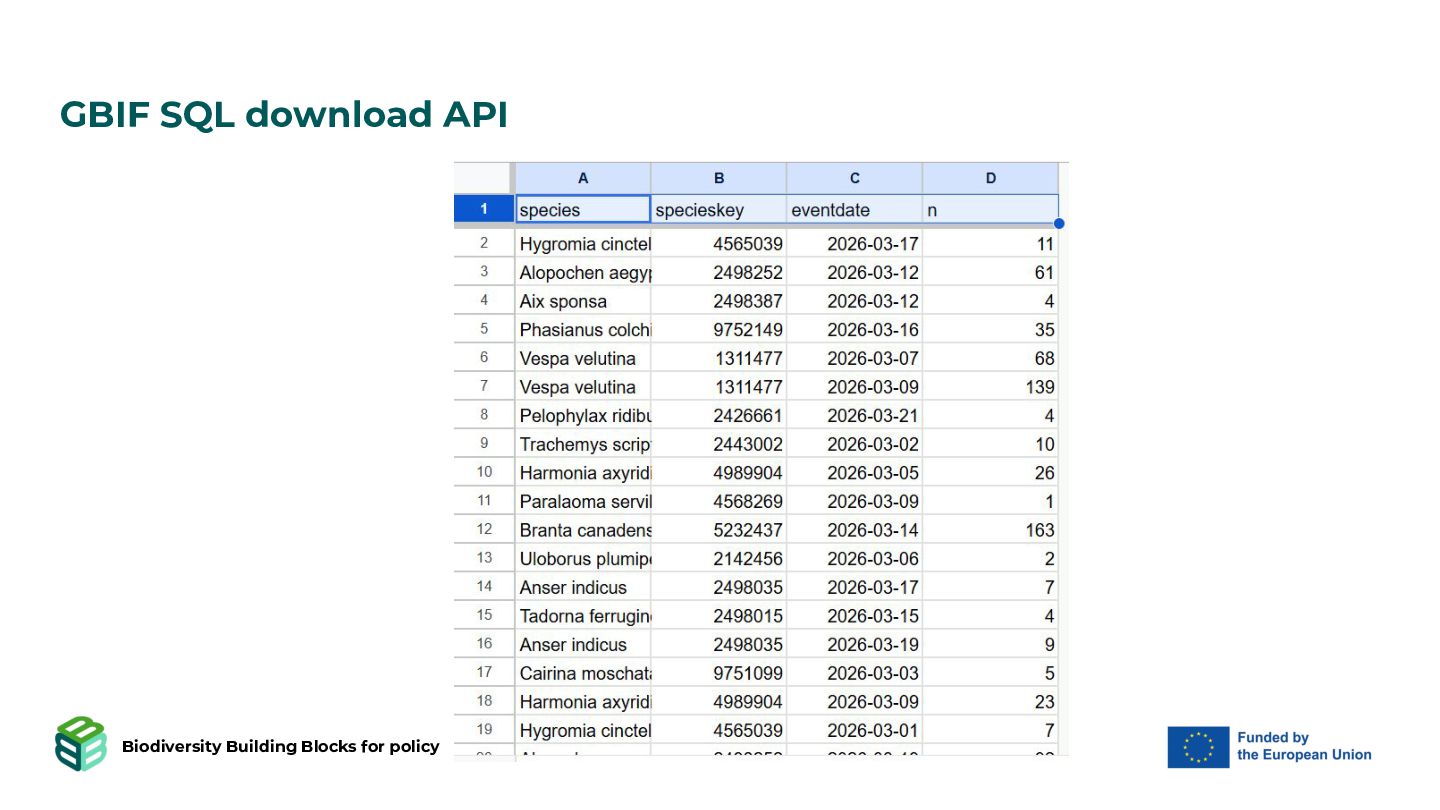Click the specieskey value 2426661

coord(719,415)
